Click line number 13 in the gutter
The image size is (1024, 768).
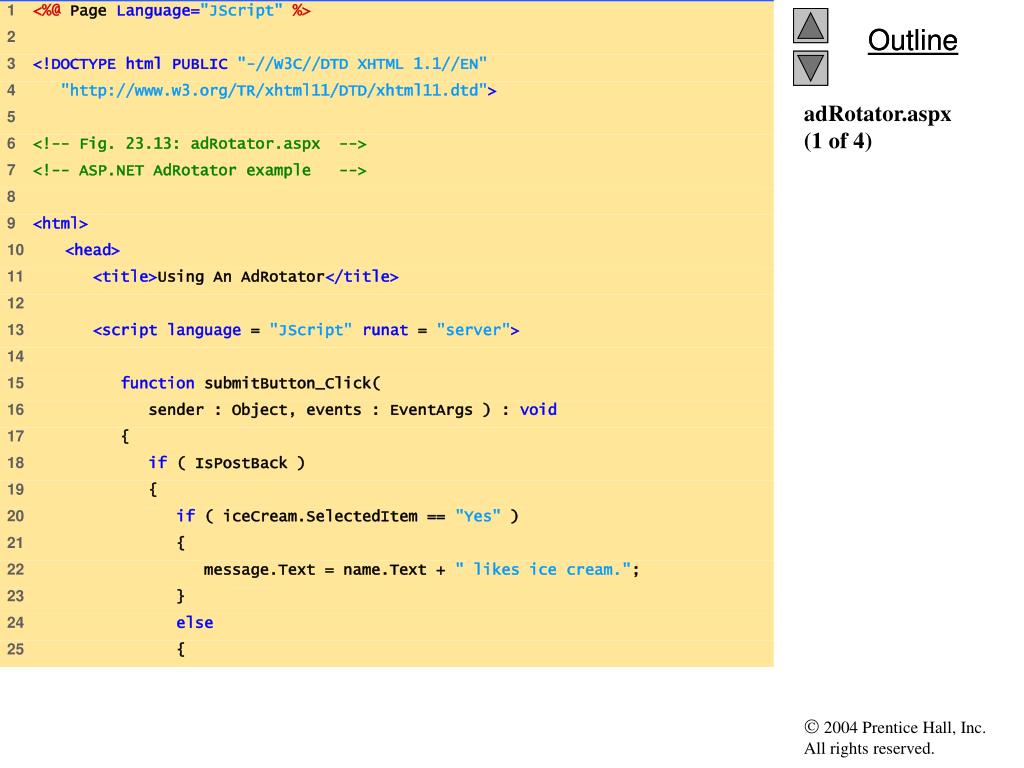coord(15,330)
